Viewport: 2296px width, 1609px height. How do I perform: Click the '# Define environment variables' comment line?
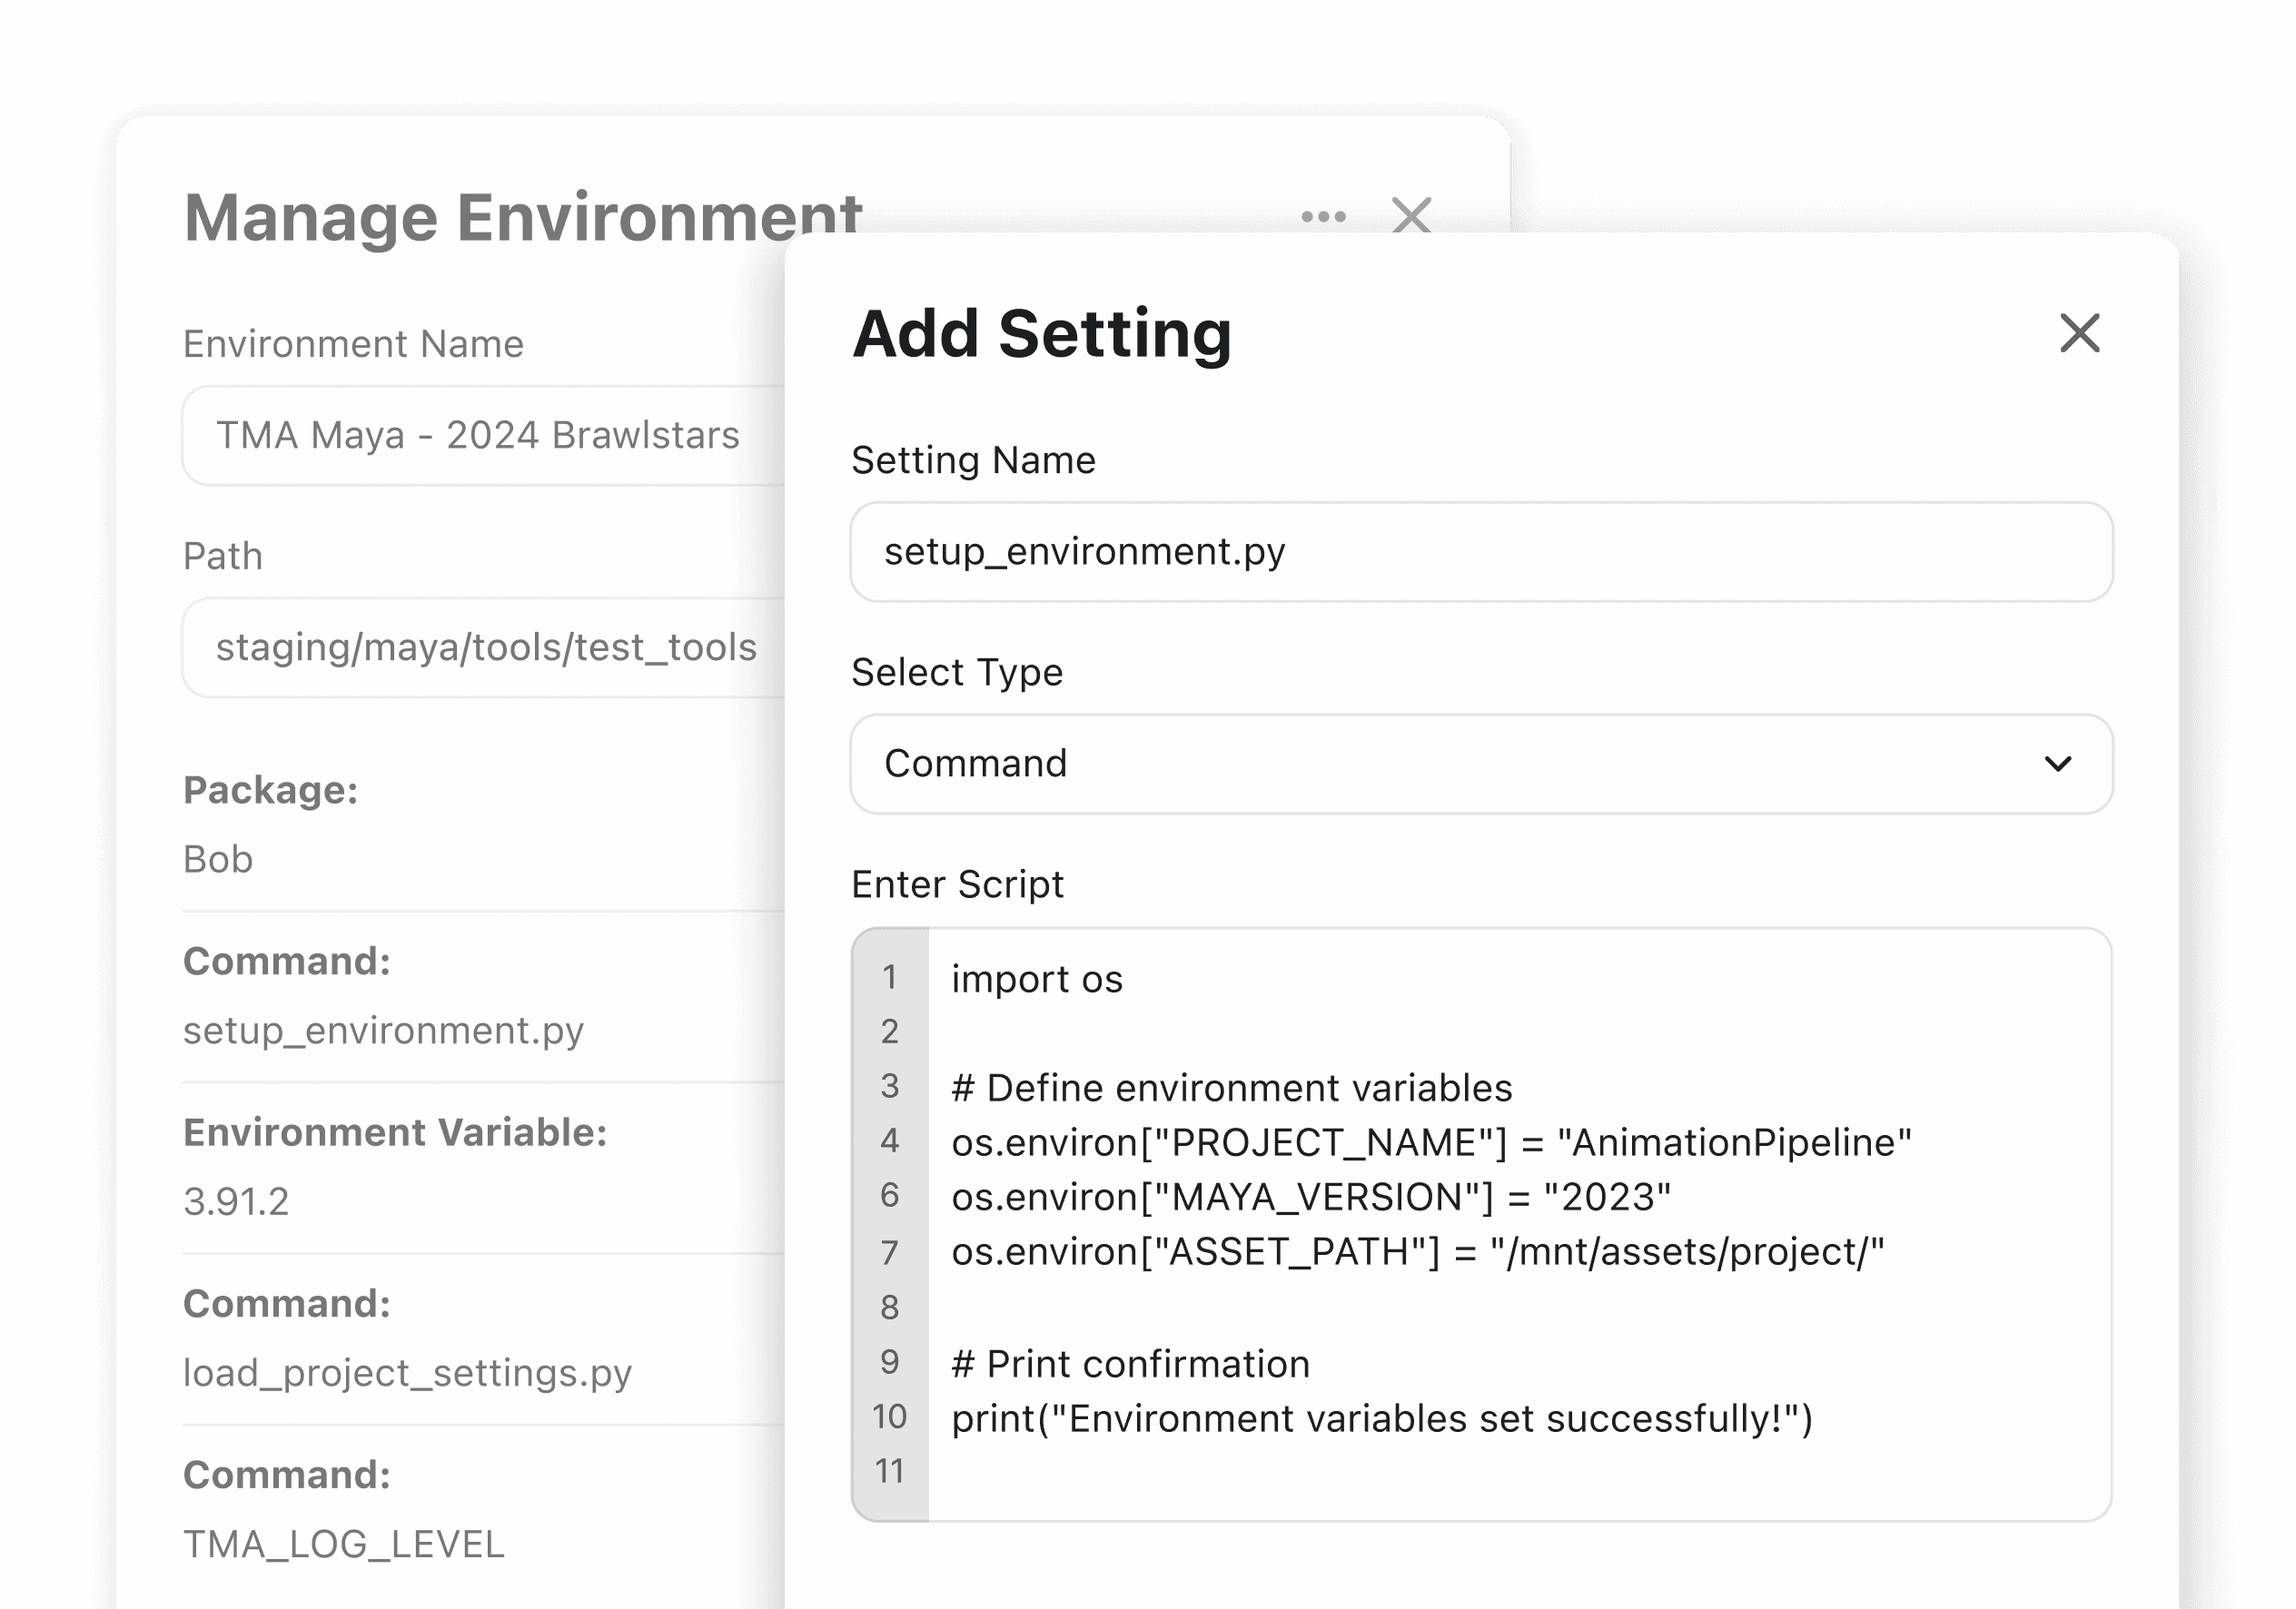(1232, 1088)
